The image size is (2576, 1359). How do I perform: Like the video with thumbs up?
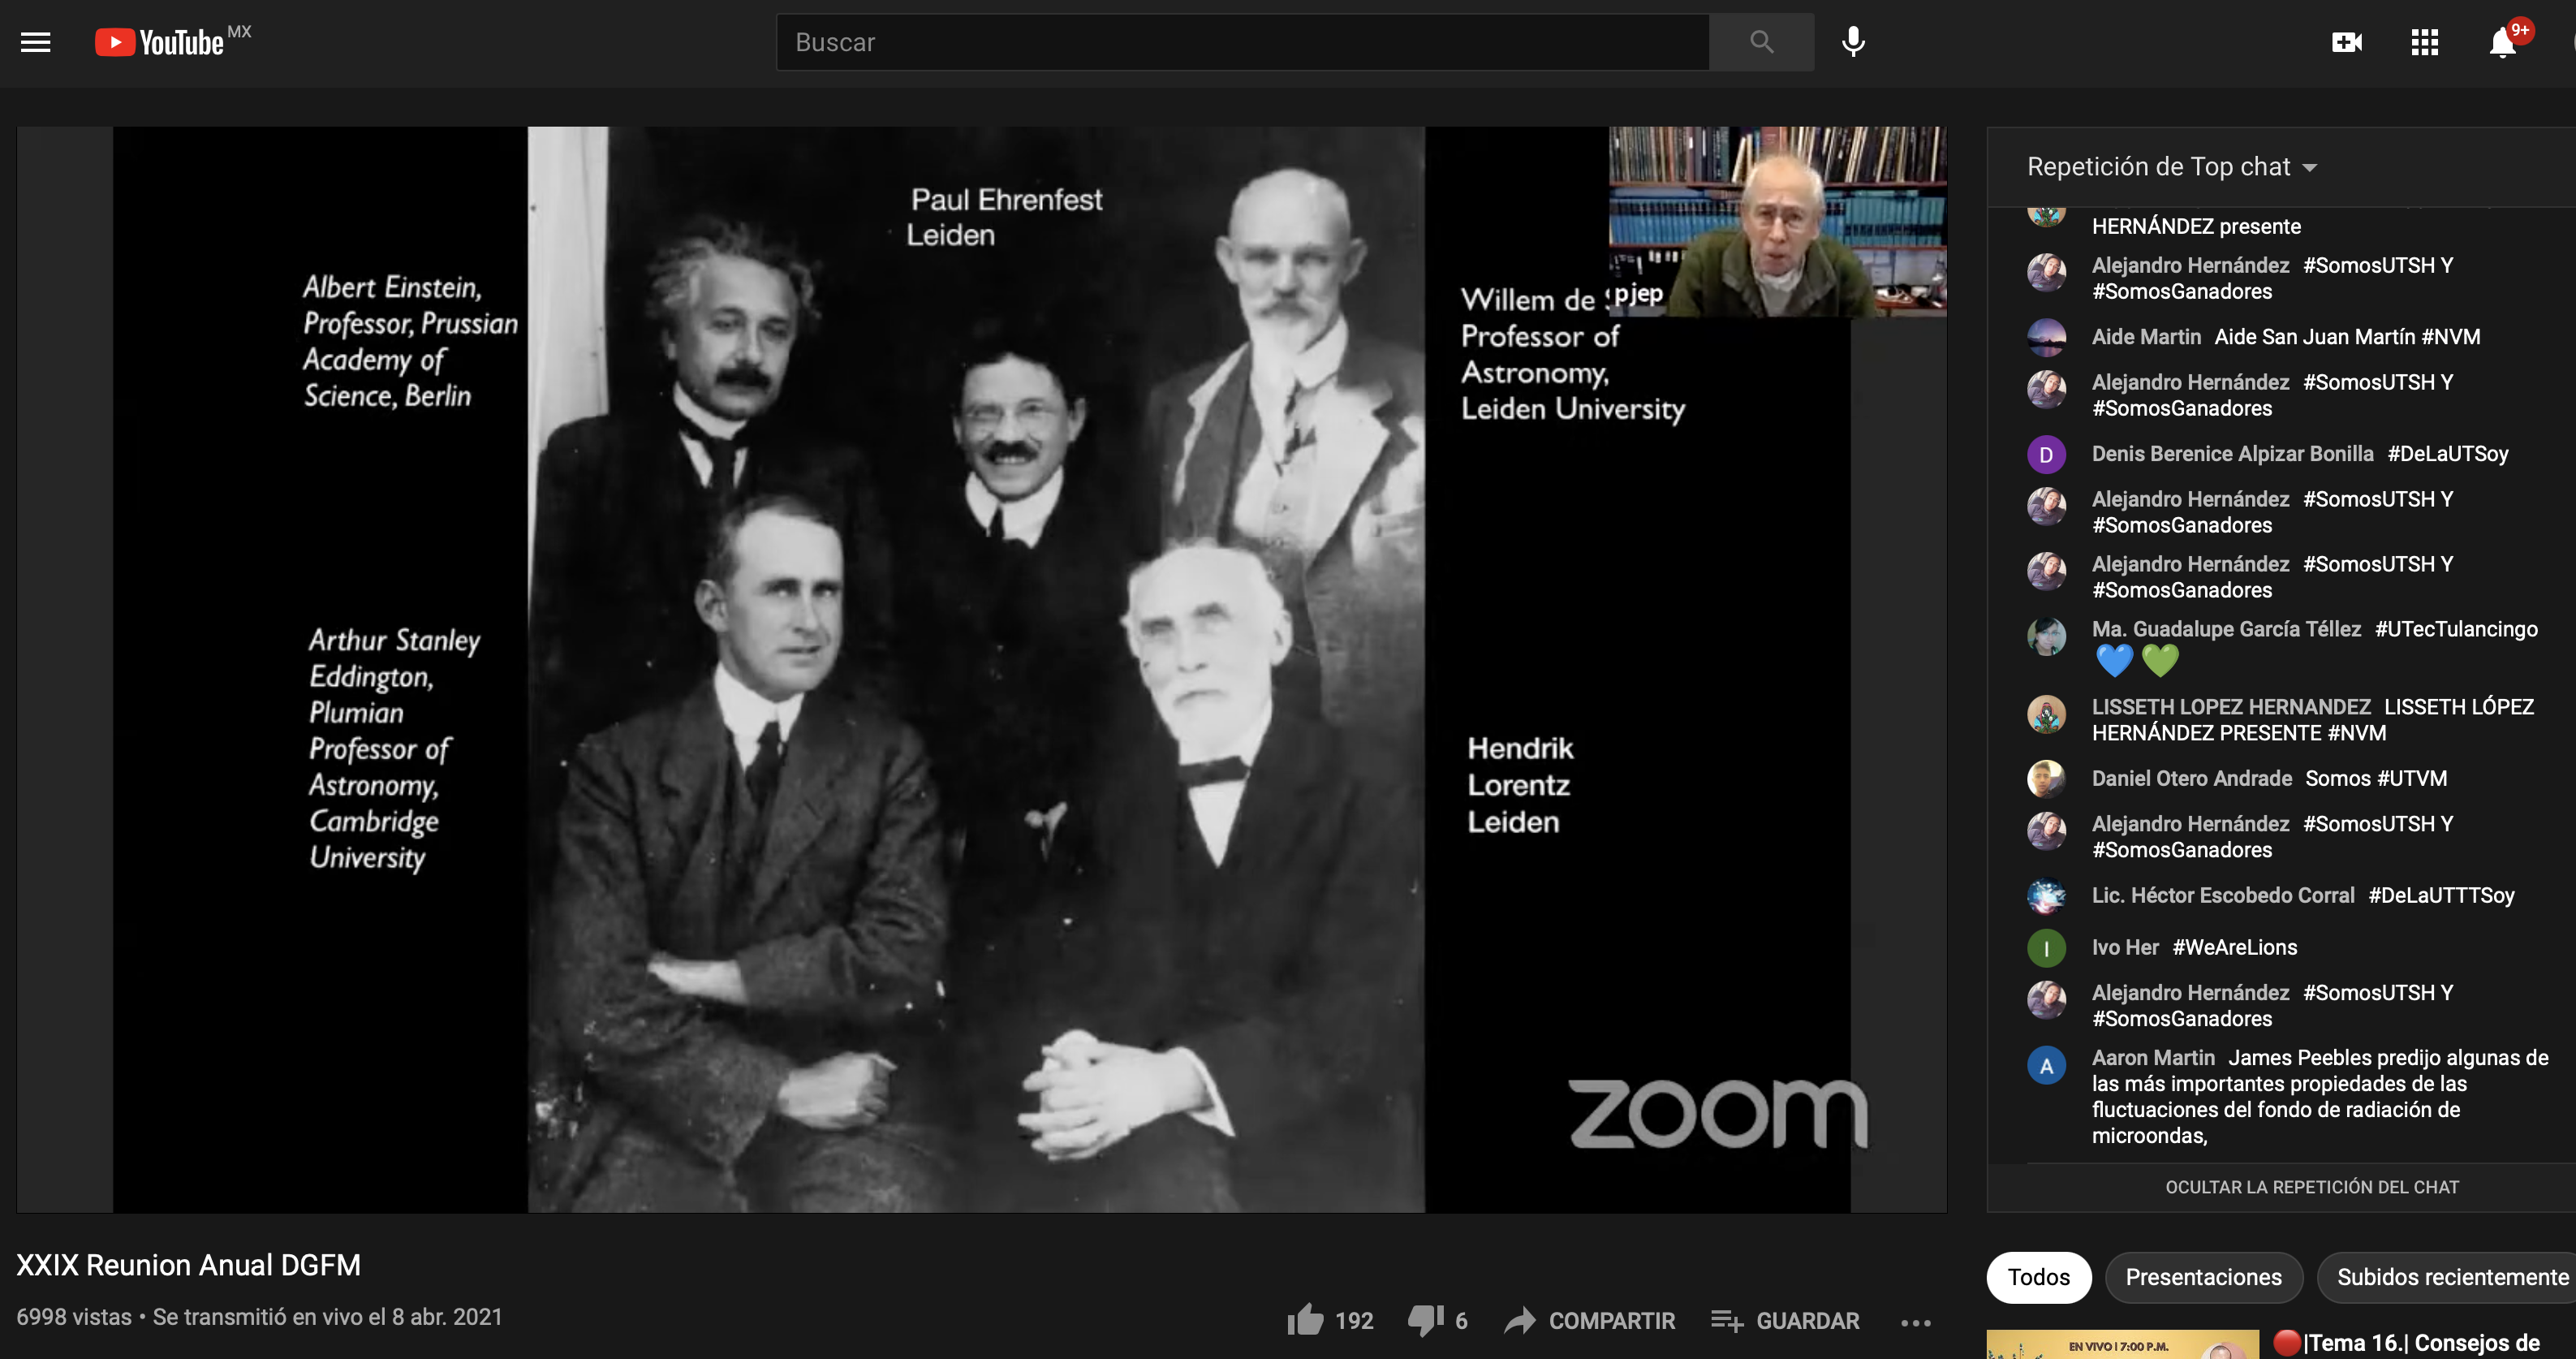point(1306,1320)
